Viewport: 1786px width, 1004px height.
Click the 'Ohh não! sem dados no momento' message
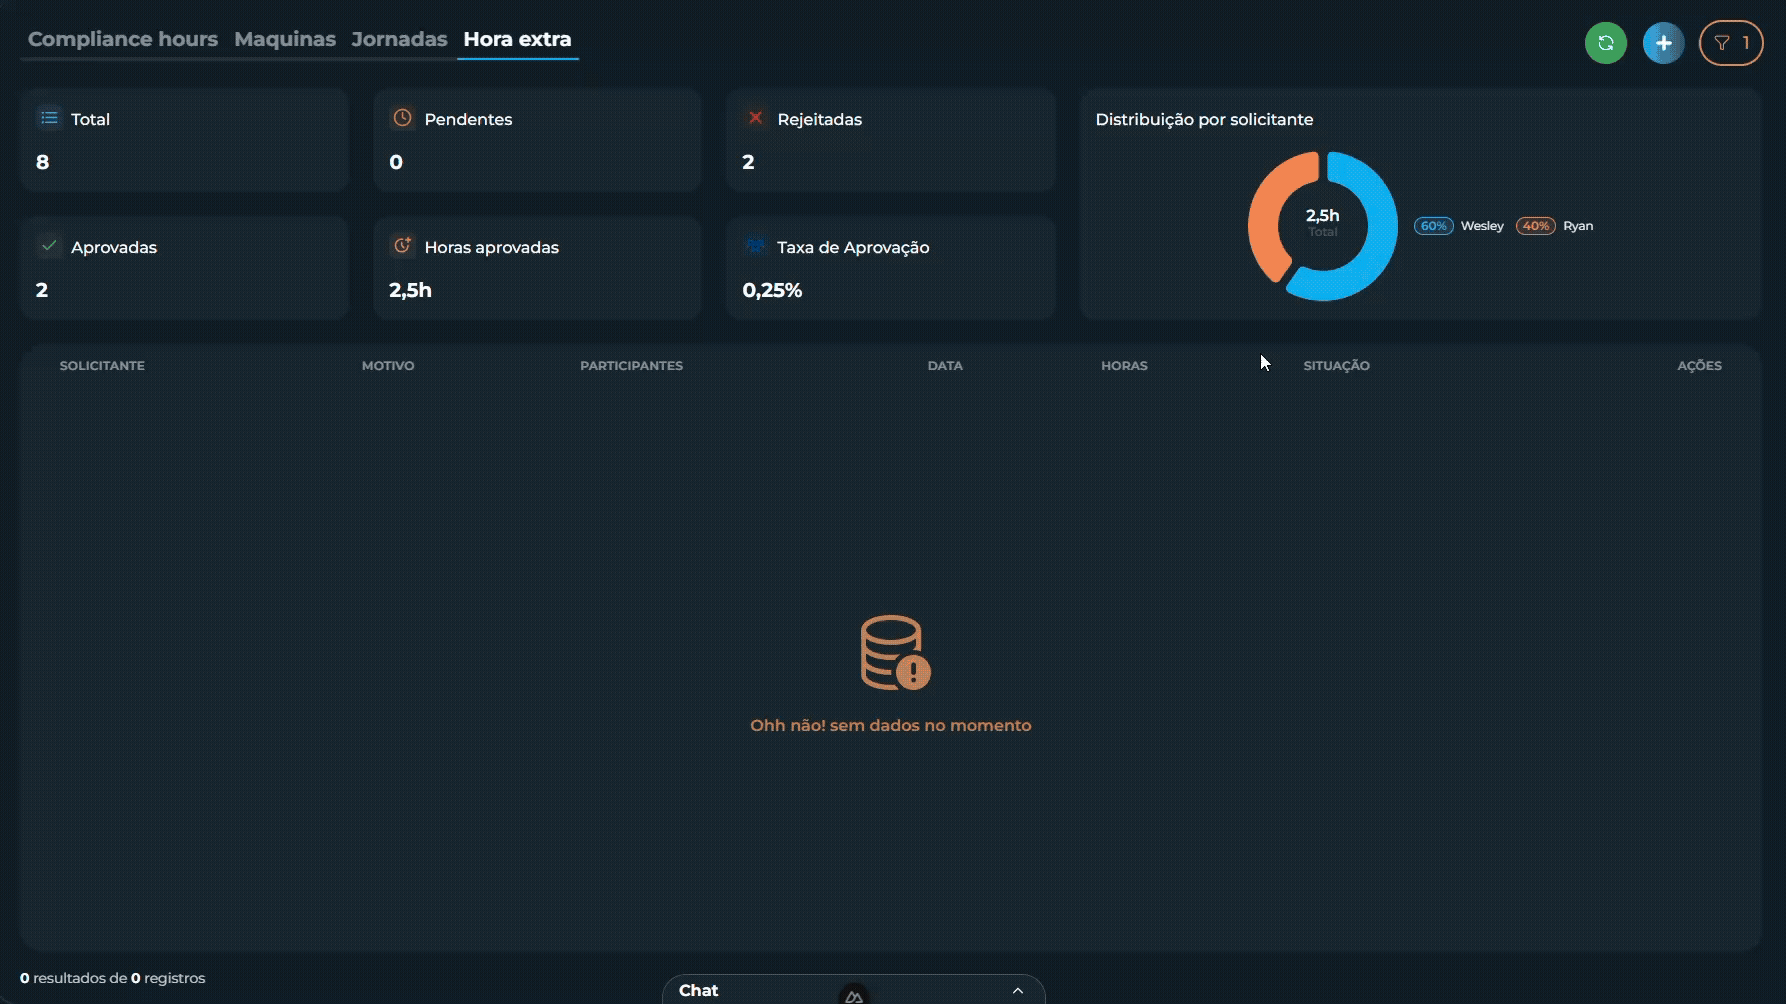pos(891,726)
